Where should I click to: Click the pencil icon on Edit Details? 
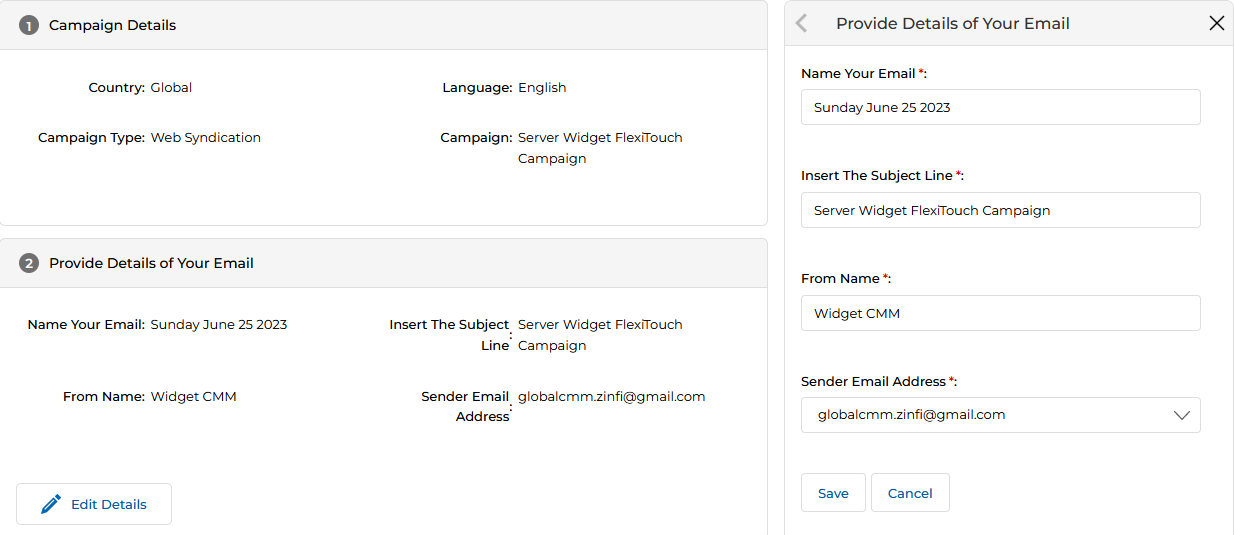pos(51,504)
